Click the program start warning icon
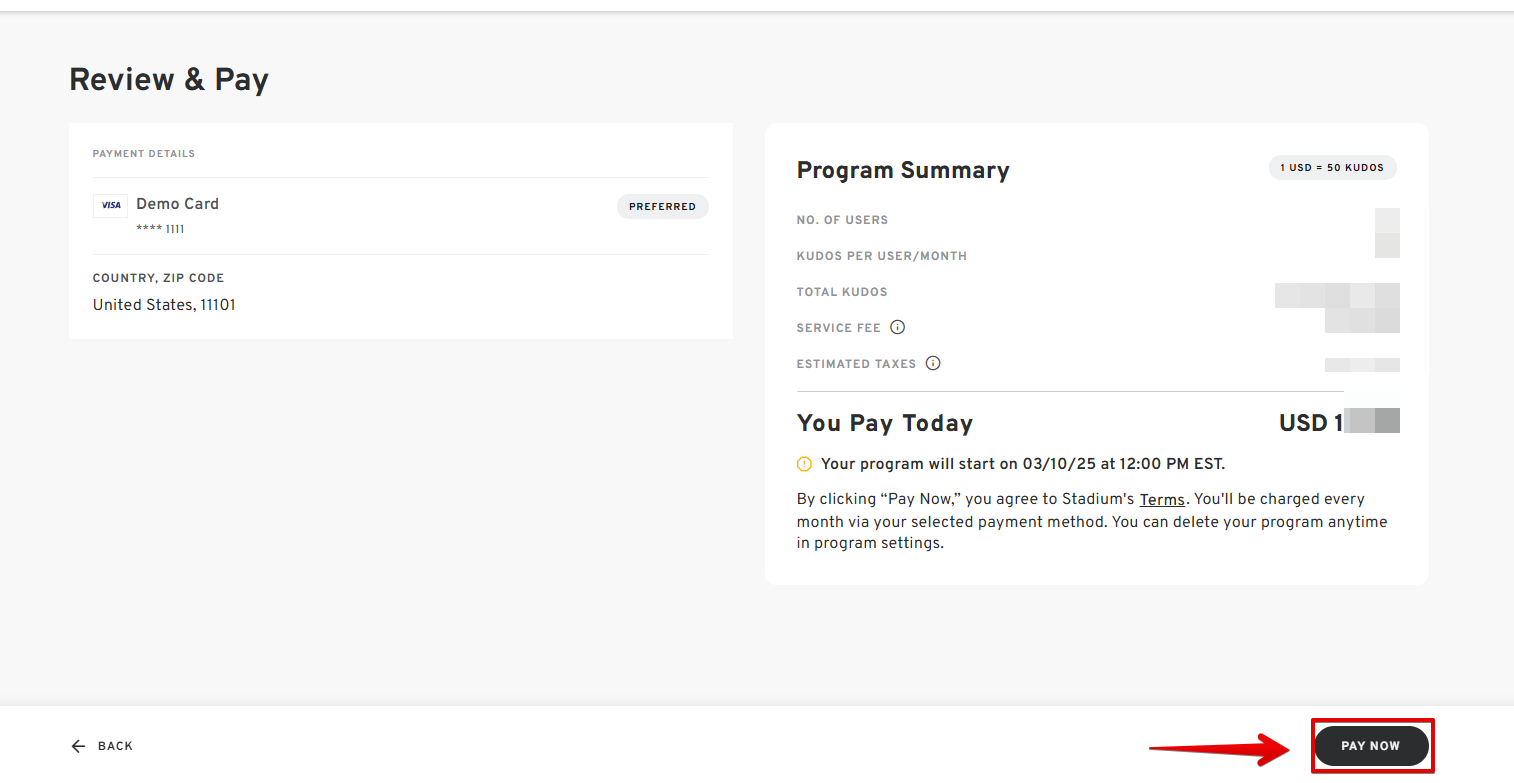The height and width of the screenshot is (783, 1514). pos(804,464)
